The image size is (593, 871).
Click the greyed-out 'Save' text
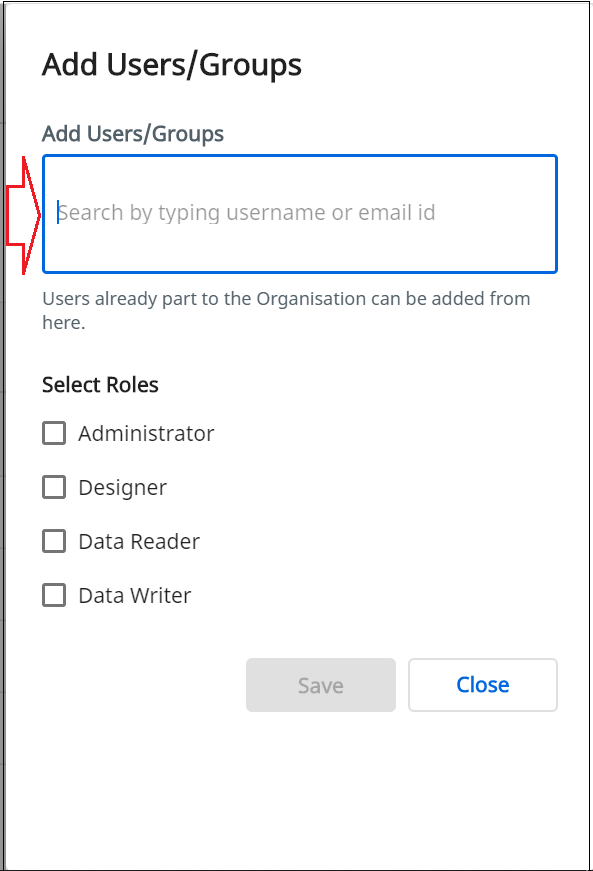[x=321, y=685]
